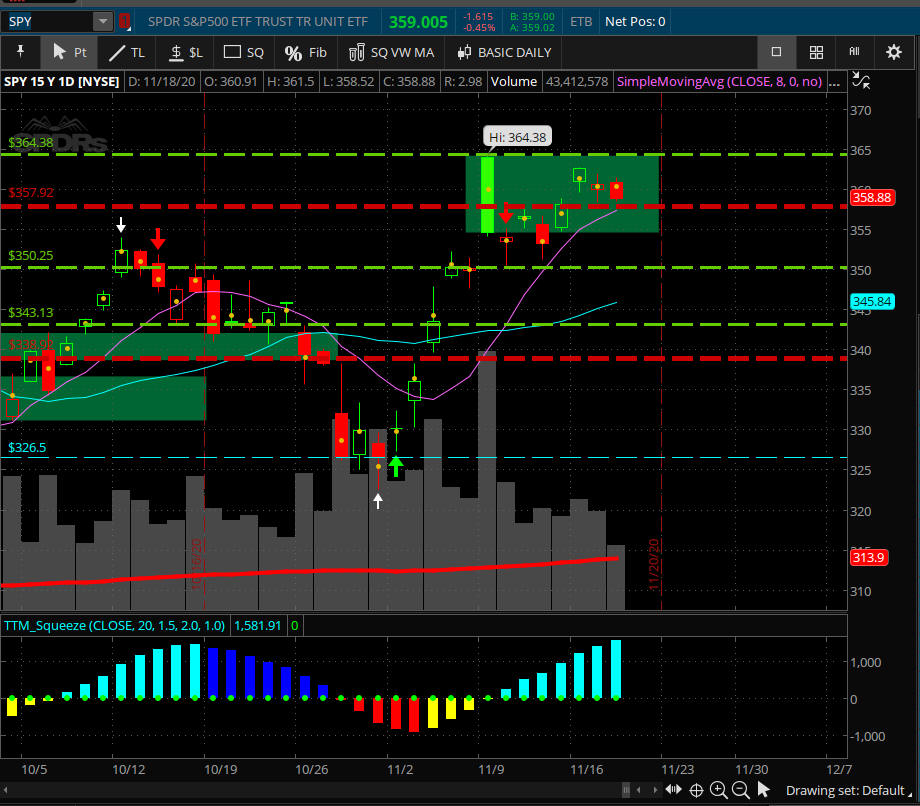Image resolution: width=920 pixels, height=806 pixels.
Task: Click SimpleMovingAvg (CLOSE, 8, 0, no) label
Action: tap(719, 82)
